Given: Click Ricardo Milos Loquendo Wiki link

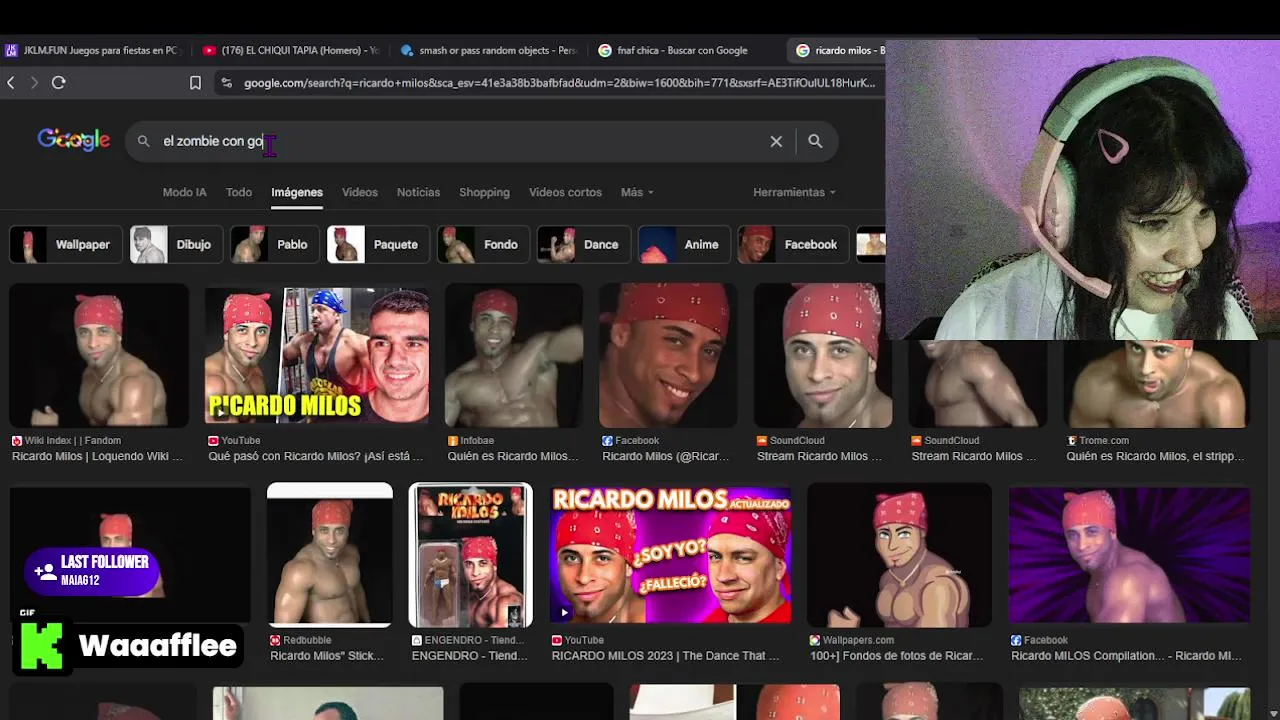Looking at the screenshot, I should click(x=96, y=456).
